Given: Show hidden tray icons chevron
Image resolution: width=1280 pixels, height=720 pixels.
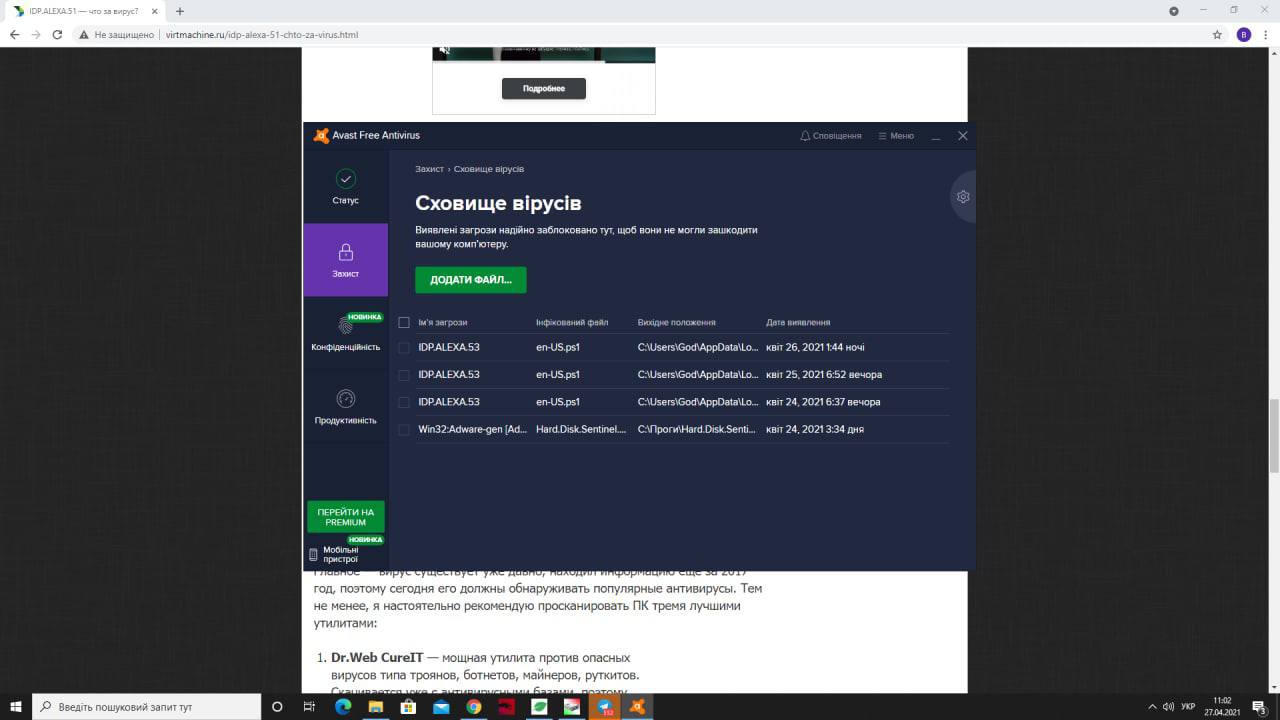Looking at the screenshot, I should (1152, 707).
